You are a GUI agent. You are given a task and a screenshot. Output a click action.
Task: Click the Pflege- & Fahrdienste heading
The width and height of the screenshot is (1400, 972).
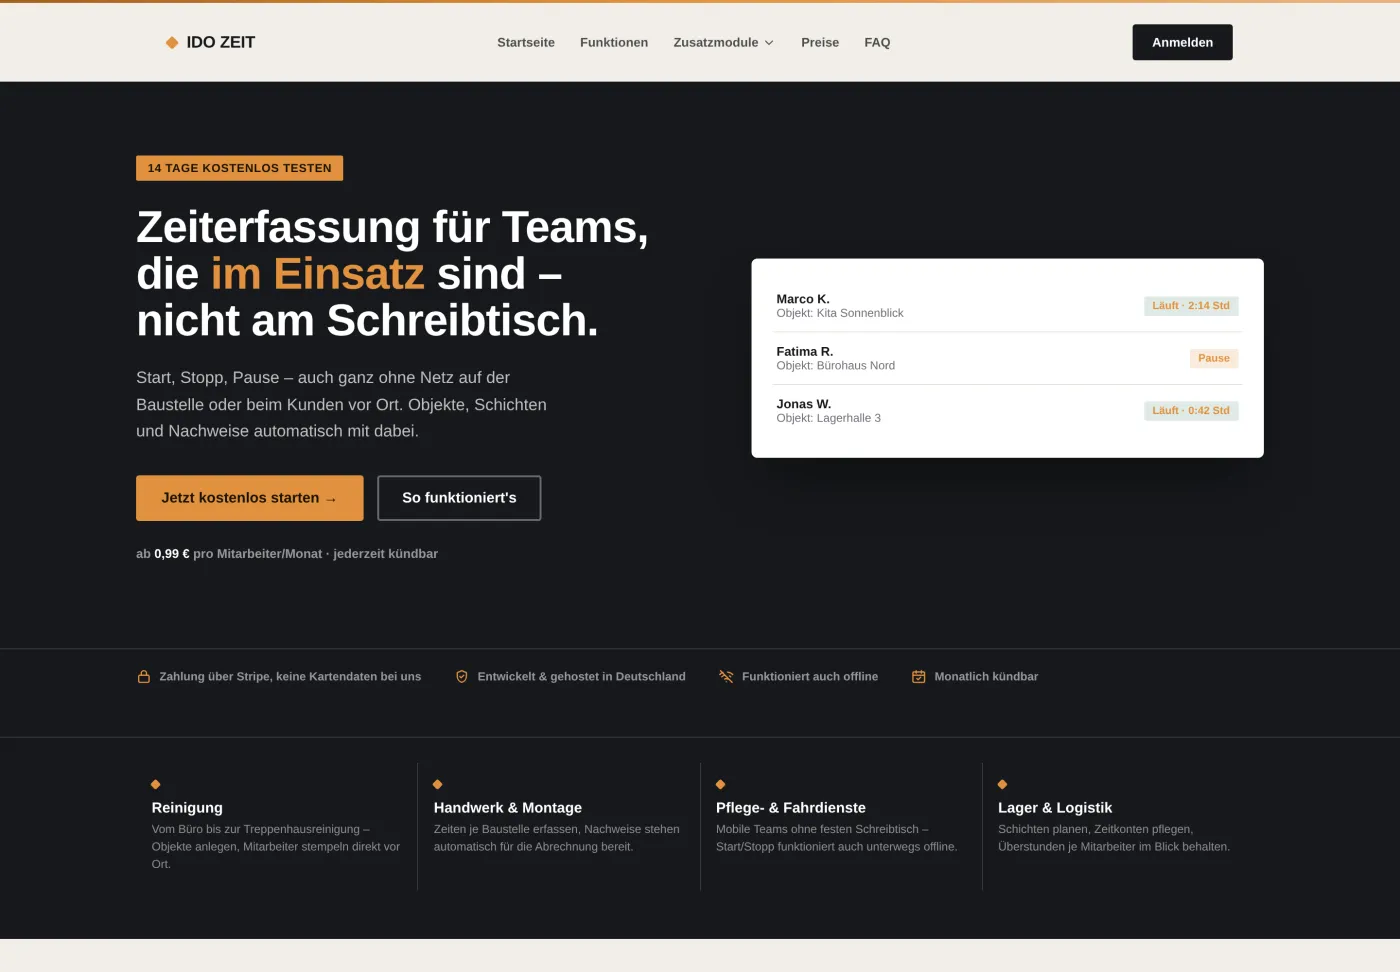point(791,808)
